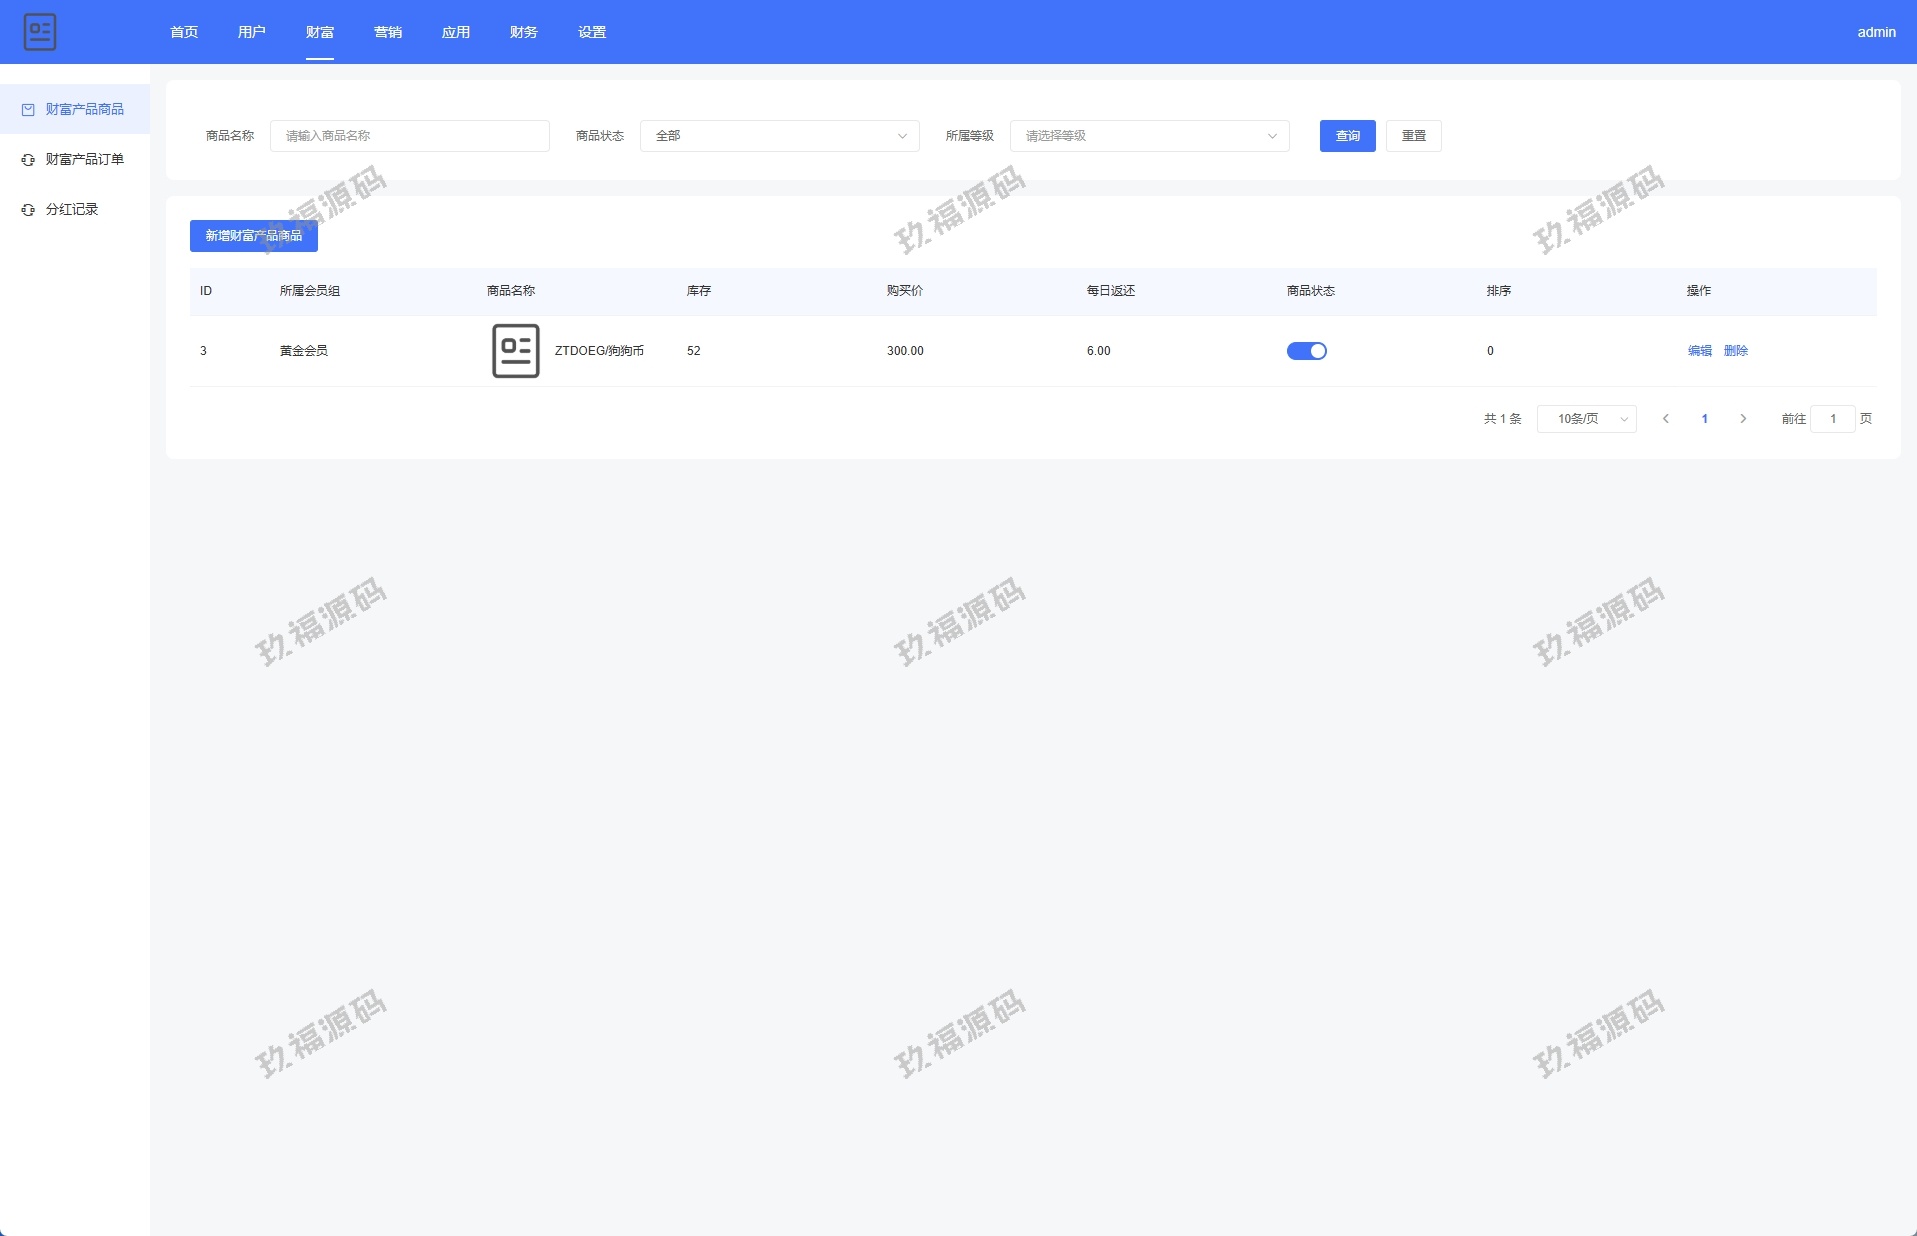Go to previous page using left arrow
This screenshot has height=1236, width=1917.
point(1666,419)
